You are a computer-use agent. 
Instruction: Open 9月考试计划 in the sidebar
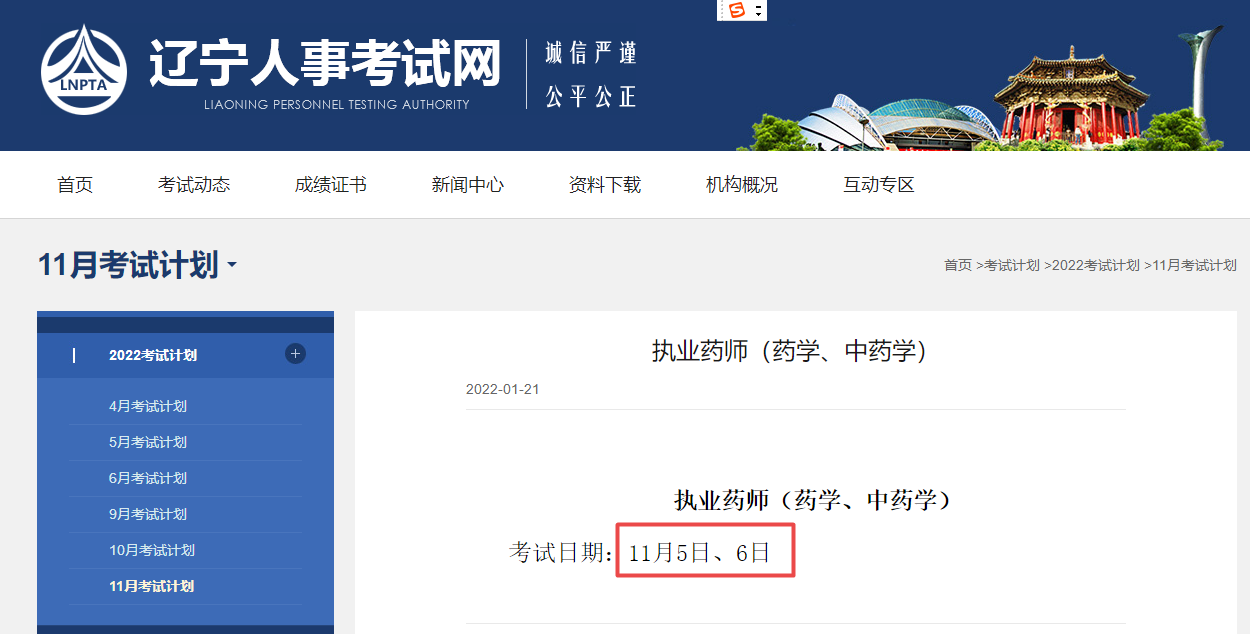pyautogui.click(x=148, y=514)
